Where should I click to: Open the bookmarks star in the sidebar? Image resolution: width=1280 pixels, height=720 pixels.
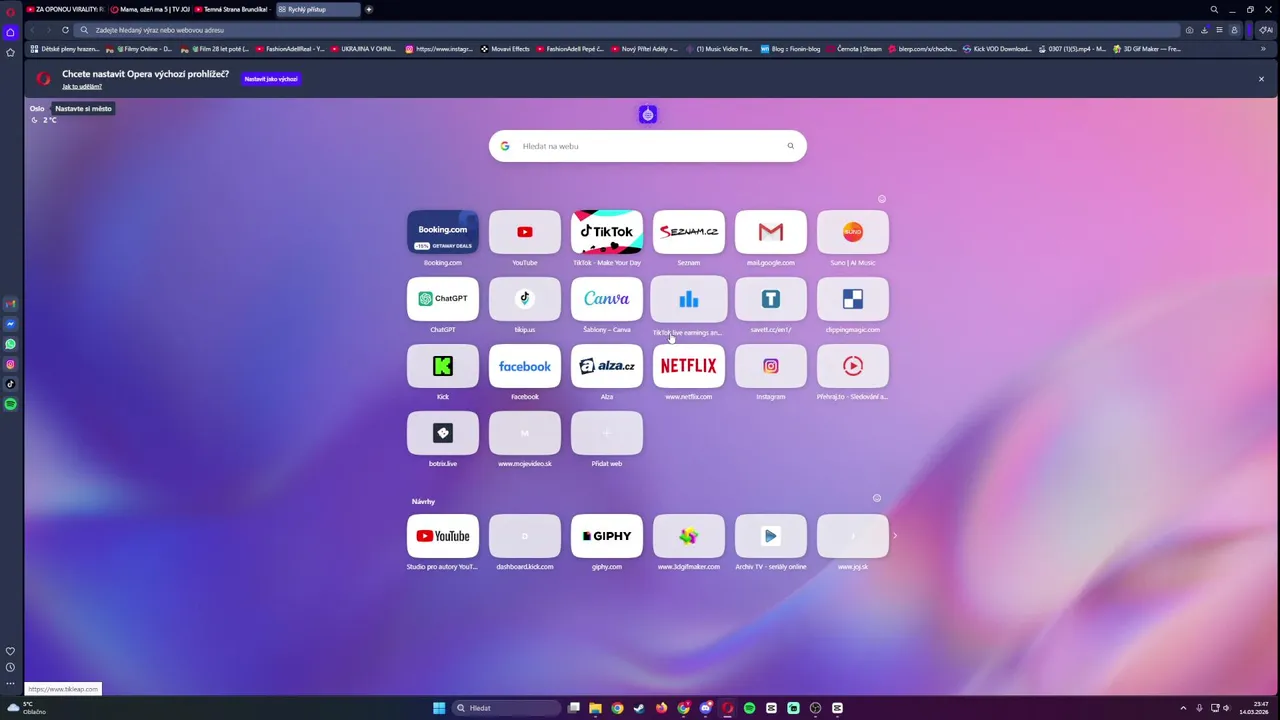coord(11,52)
